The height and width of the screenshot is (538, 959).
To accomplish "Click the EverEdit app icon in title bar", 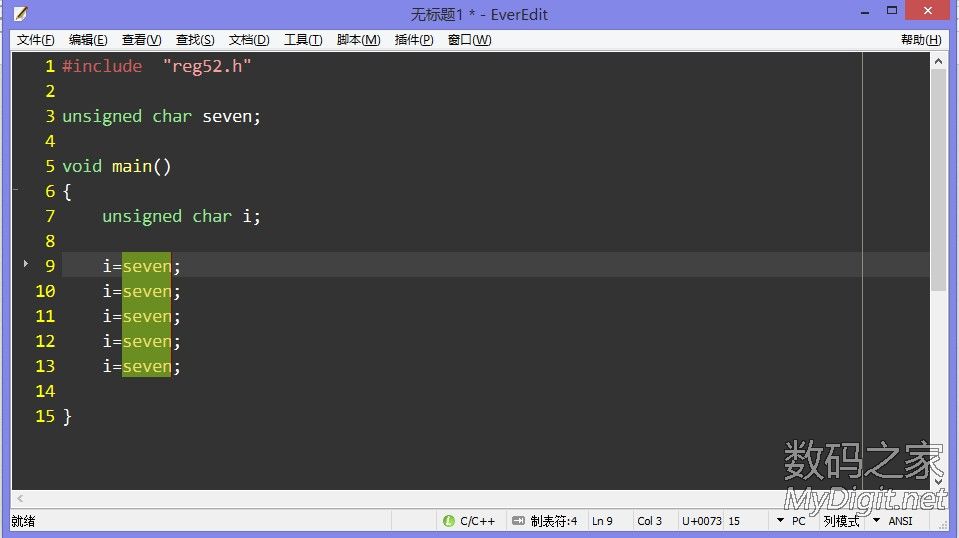I will click(x=20, y=14).
